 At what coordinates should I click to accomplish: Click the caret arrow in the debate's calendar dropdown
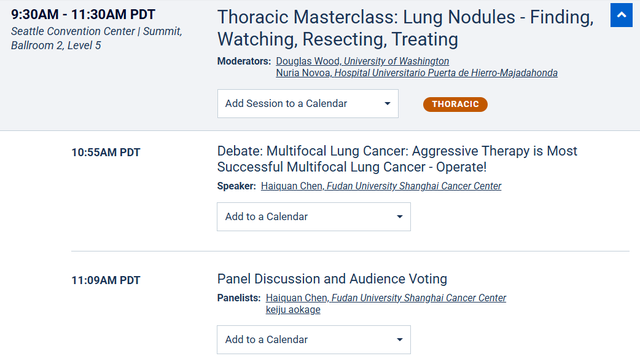400,217
